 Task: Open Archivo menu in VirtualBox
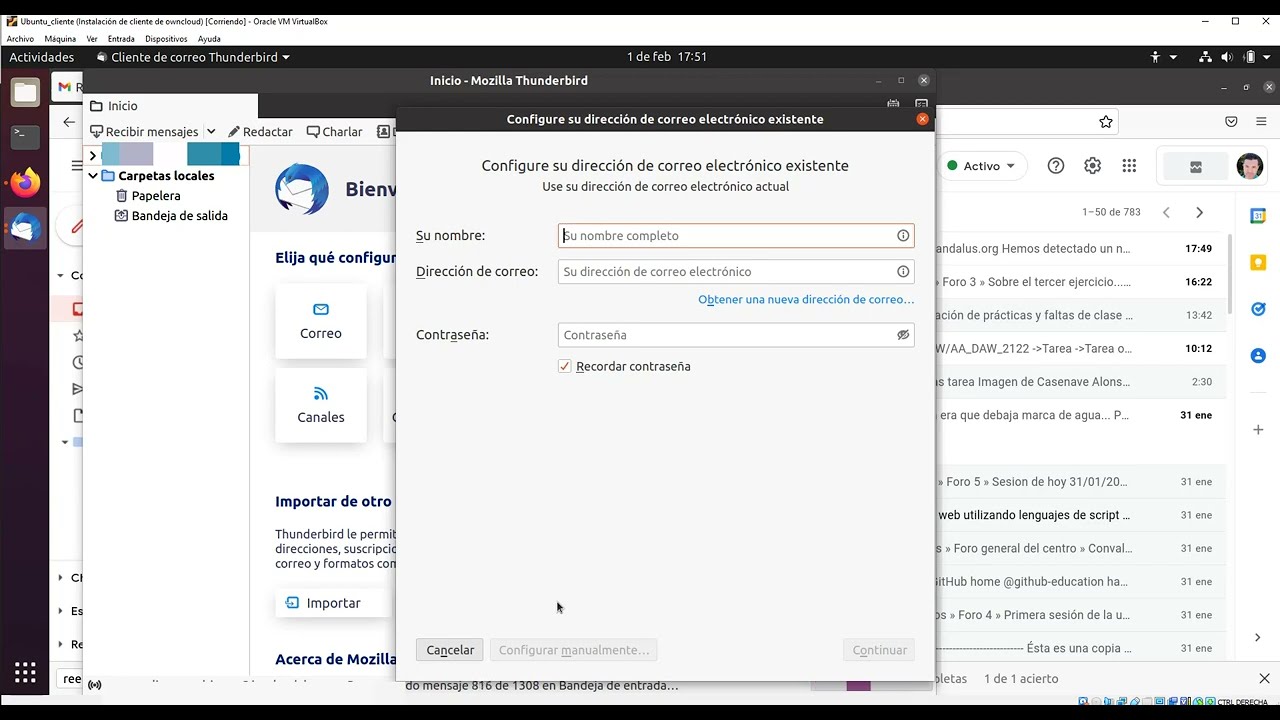click(20, 39)
